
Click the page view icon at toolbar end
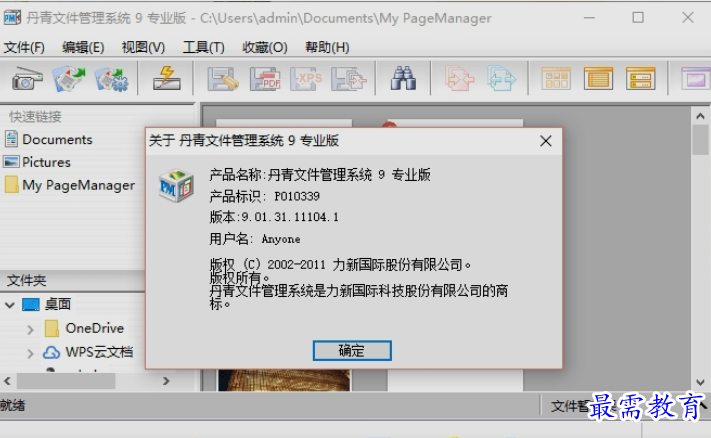tap(696, 79)
